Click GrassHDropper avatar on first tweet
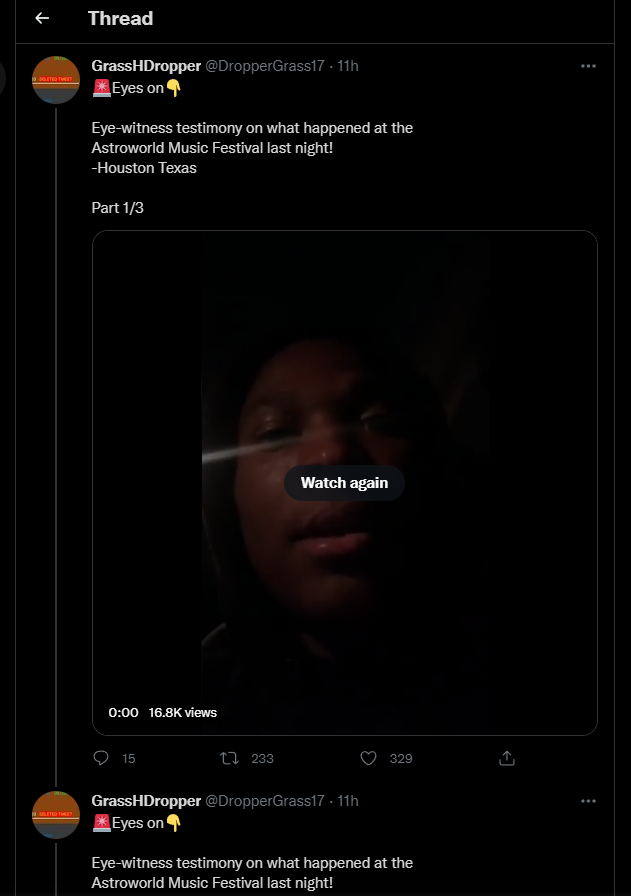Image resolution: width=631 pixels, height=896 pixels. coord(56,79)
